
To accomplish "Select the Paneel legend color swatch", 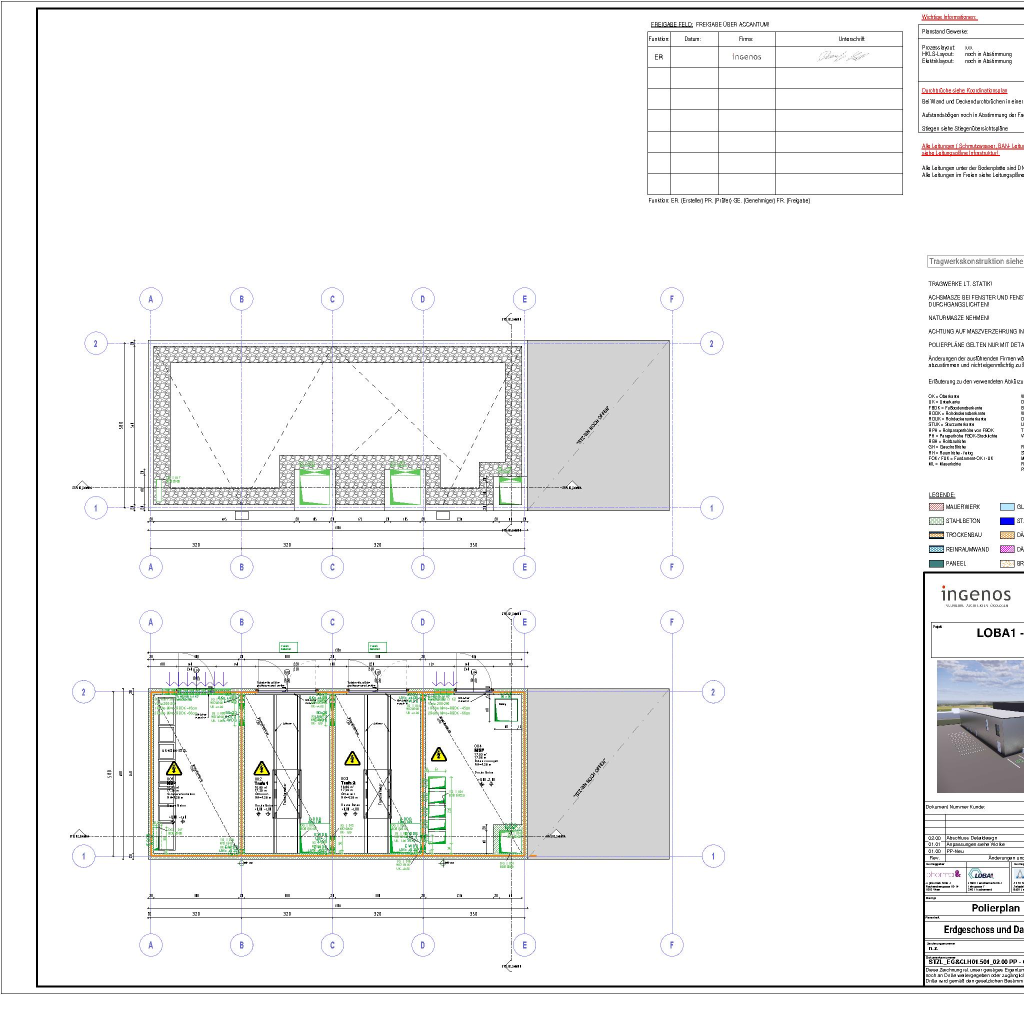I will pos(936,563).
